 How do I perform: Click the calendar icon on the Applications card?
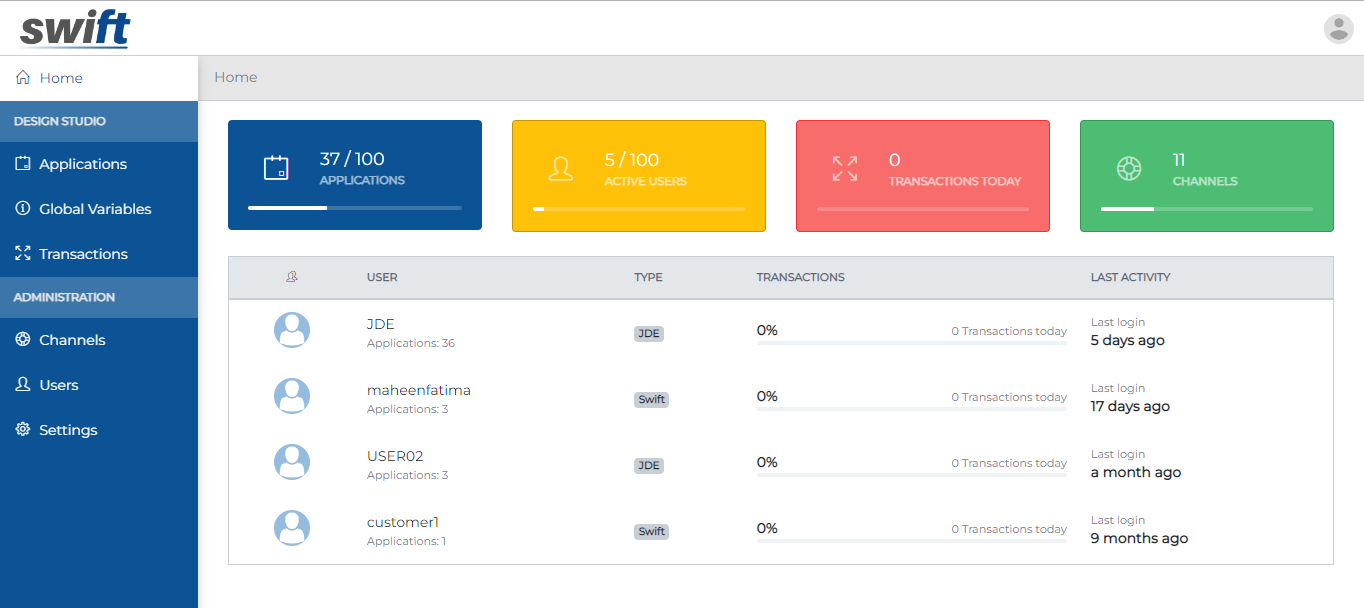click(278, 168)
